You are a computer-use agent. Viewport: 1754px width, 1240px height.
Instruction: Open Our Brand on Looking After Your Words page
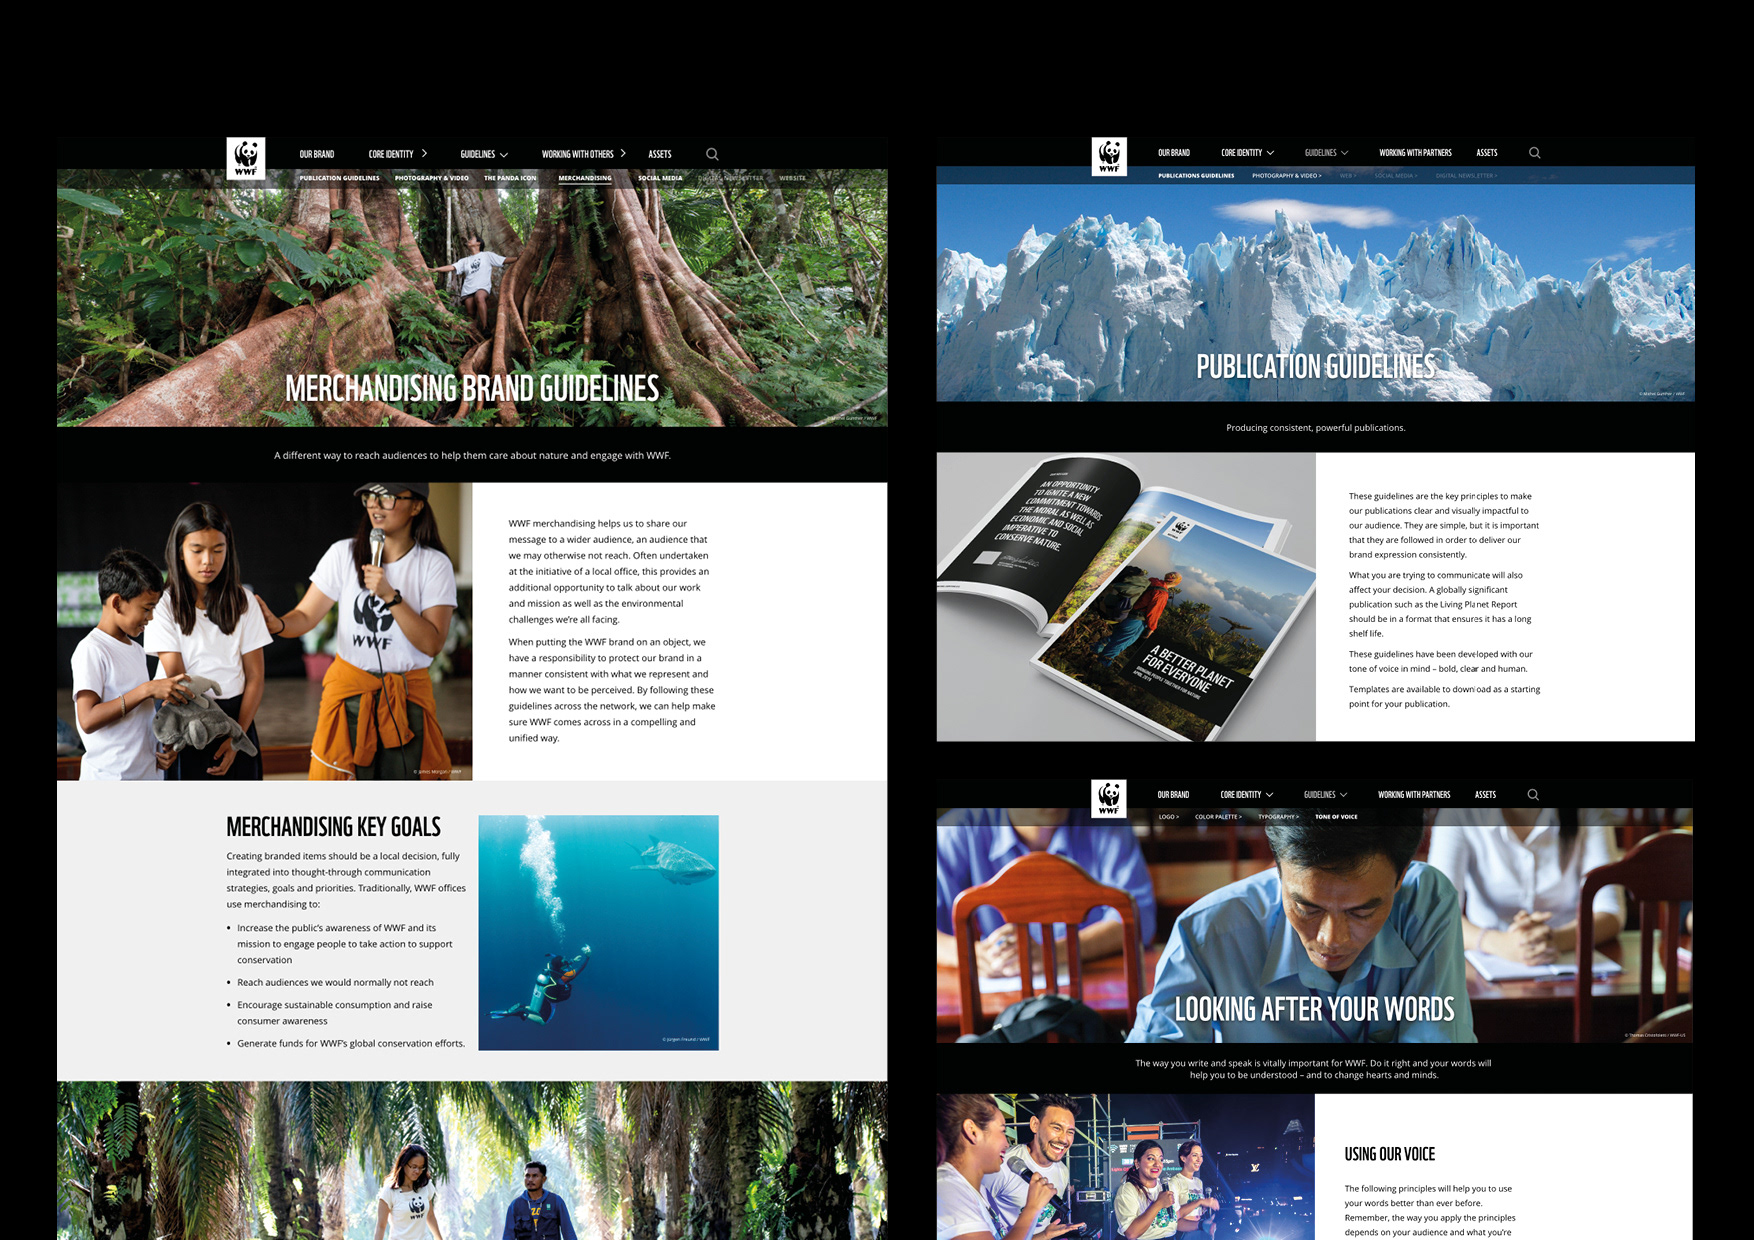(1173, 795)
